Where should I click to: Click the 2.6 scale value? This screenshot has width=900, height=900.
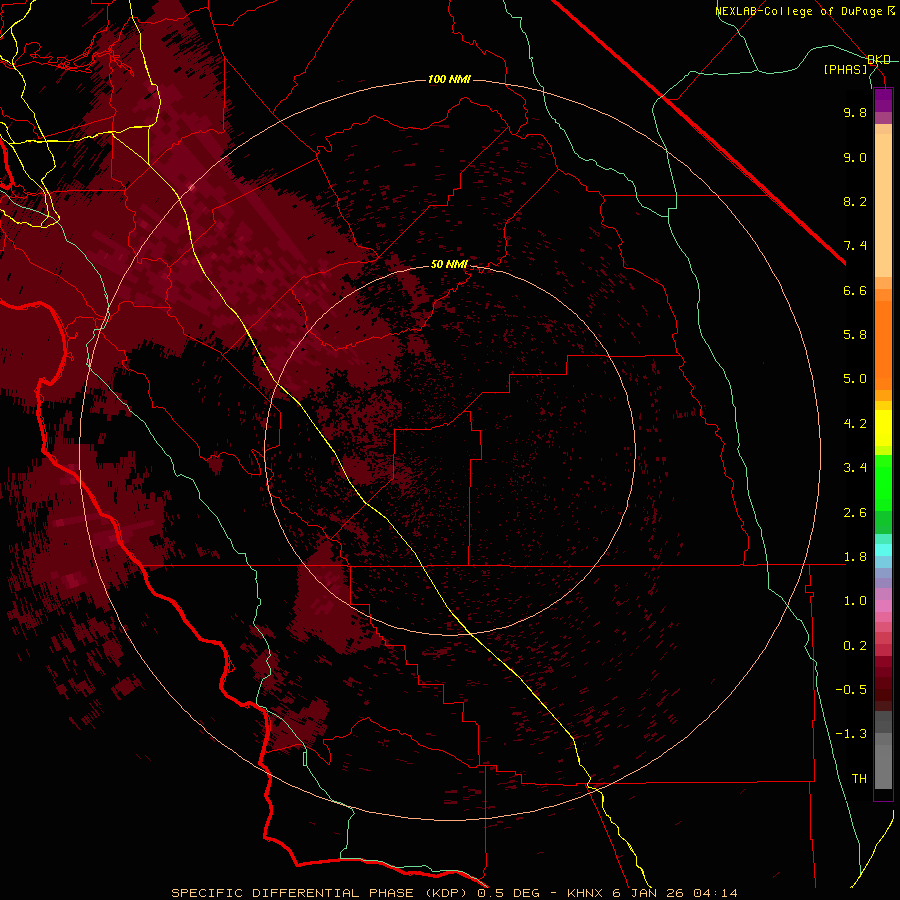pos(855,513)
